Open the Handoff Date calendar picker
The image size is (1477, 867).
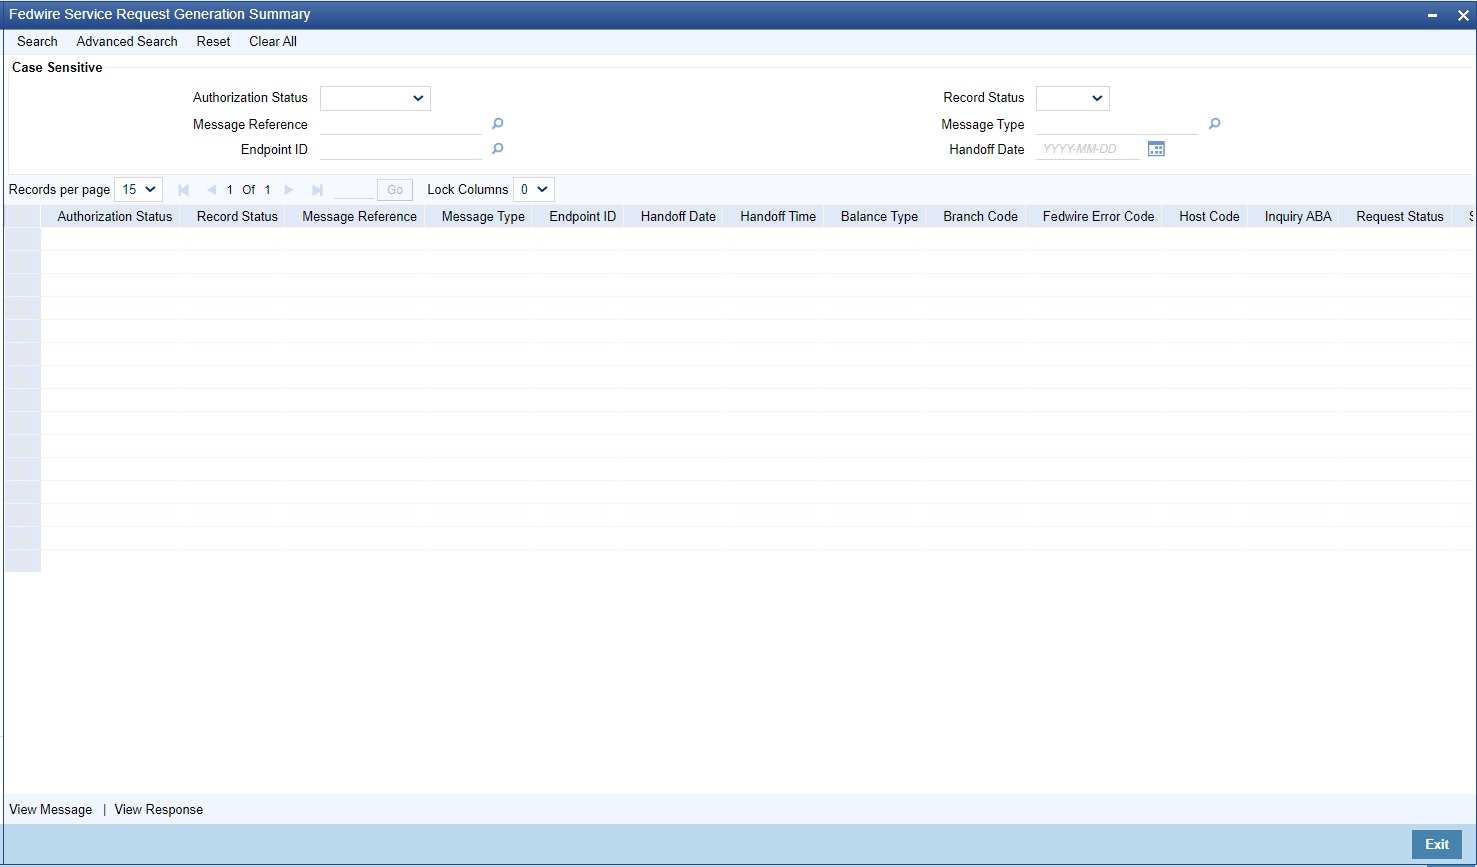1156,149
